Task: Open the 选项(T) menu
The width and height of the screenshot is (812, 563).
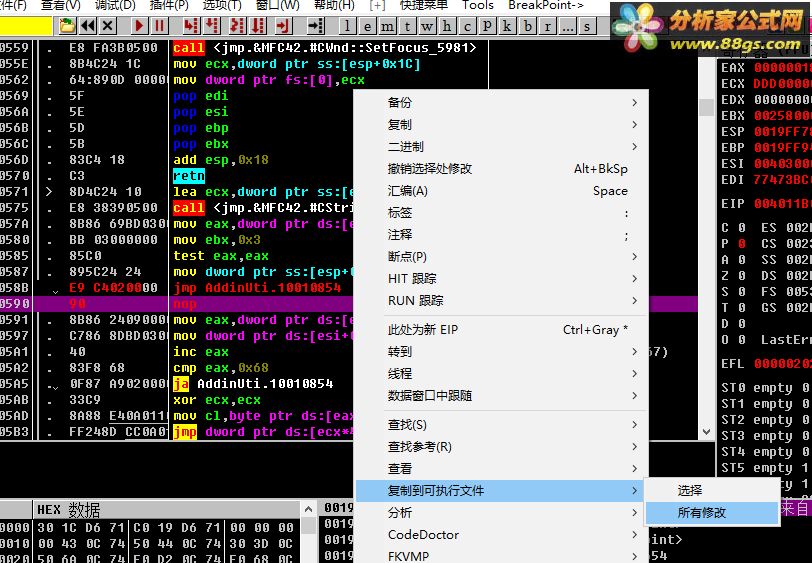Action: pos(222,6)
